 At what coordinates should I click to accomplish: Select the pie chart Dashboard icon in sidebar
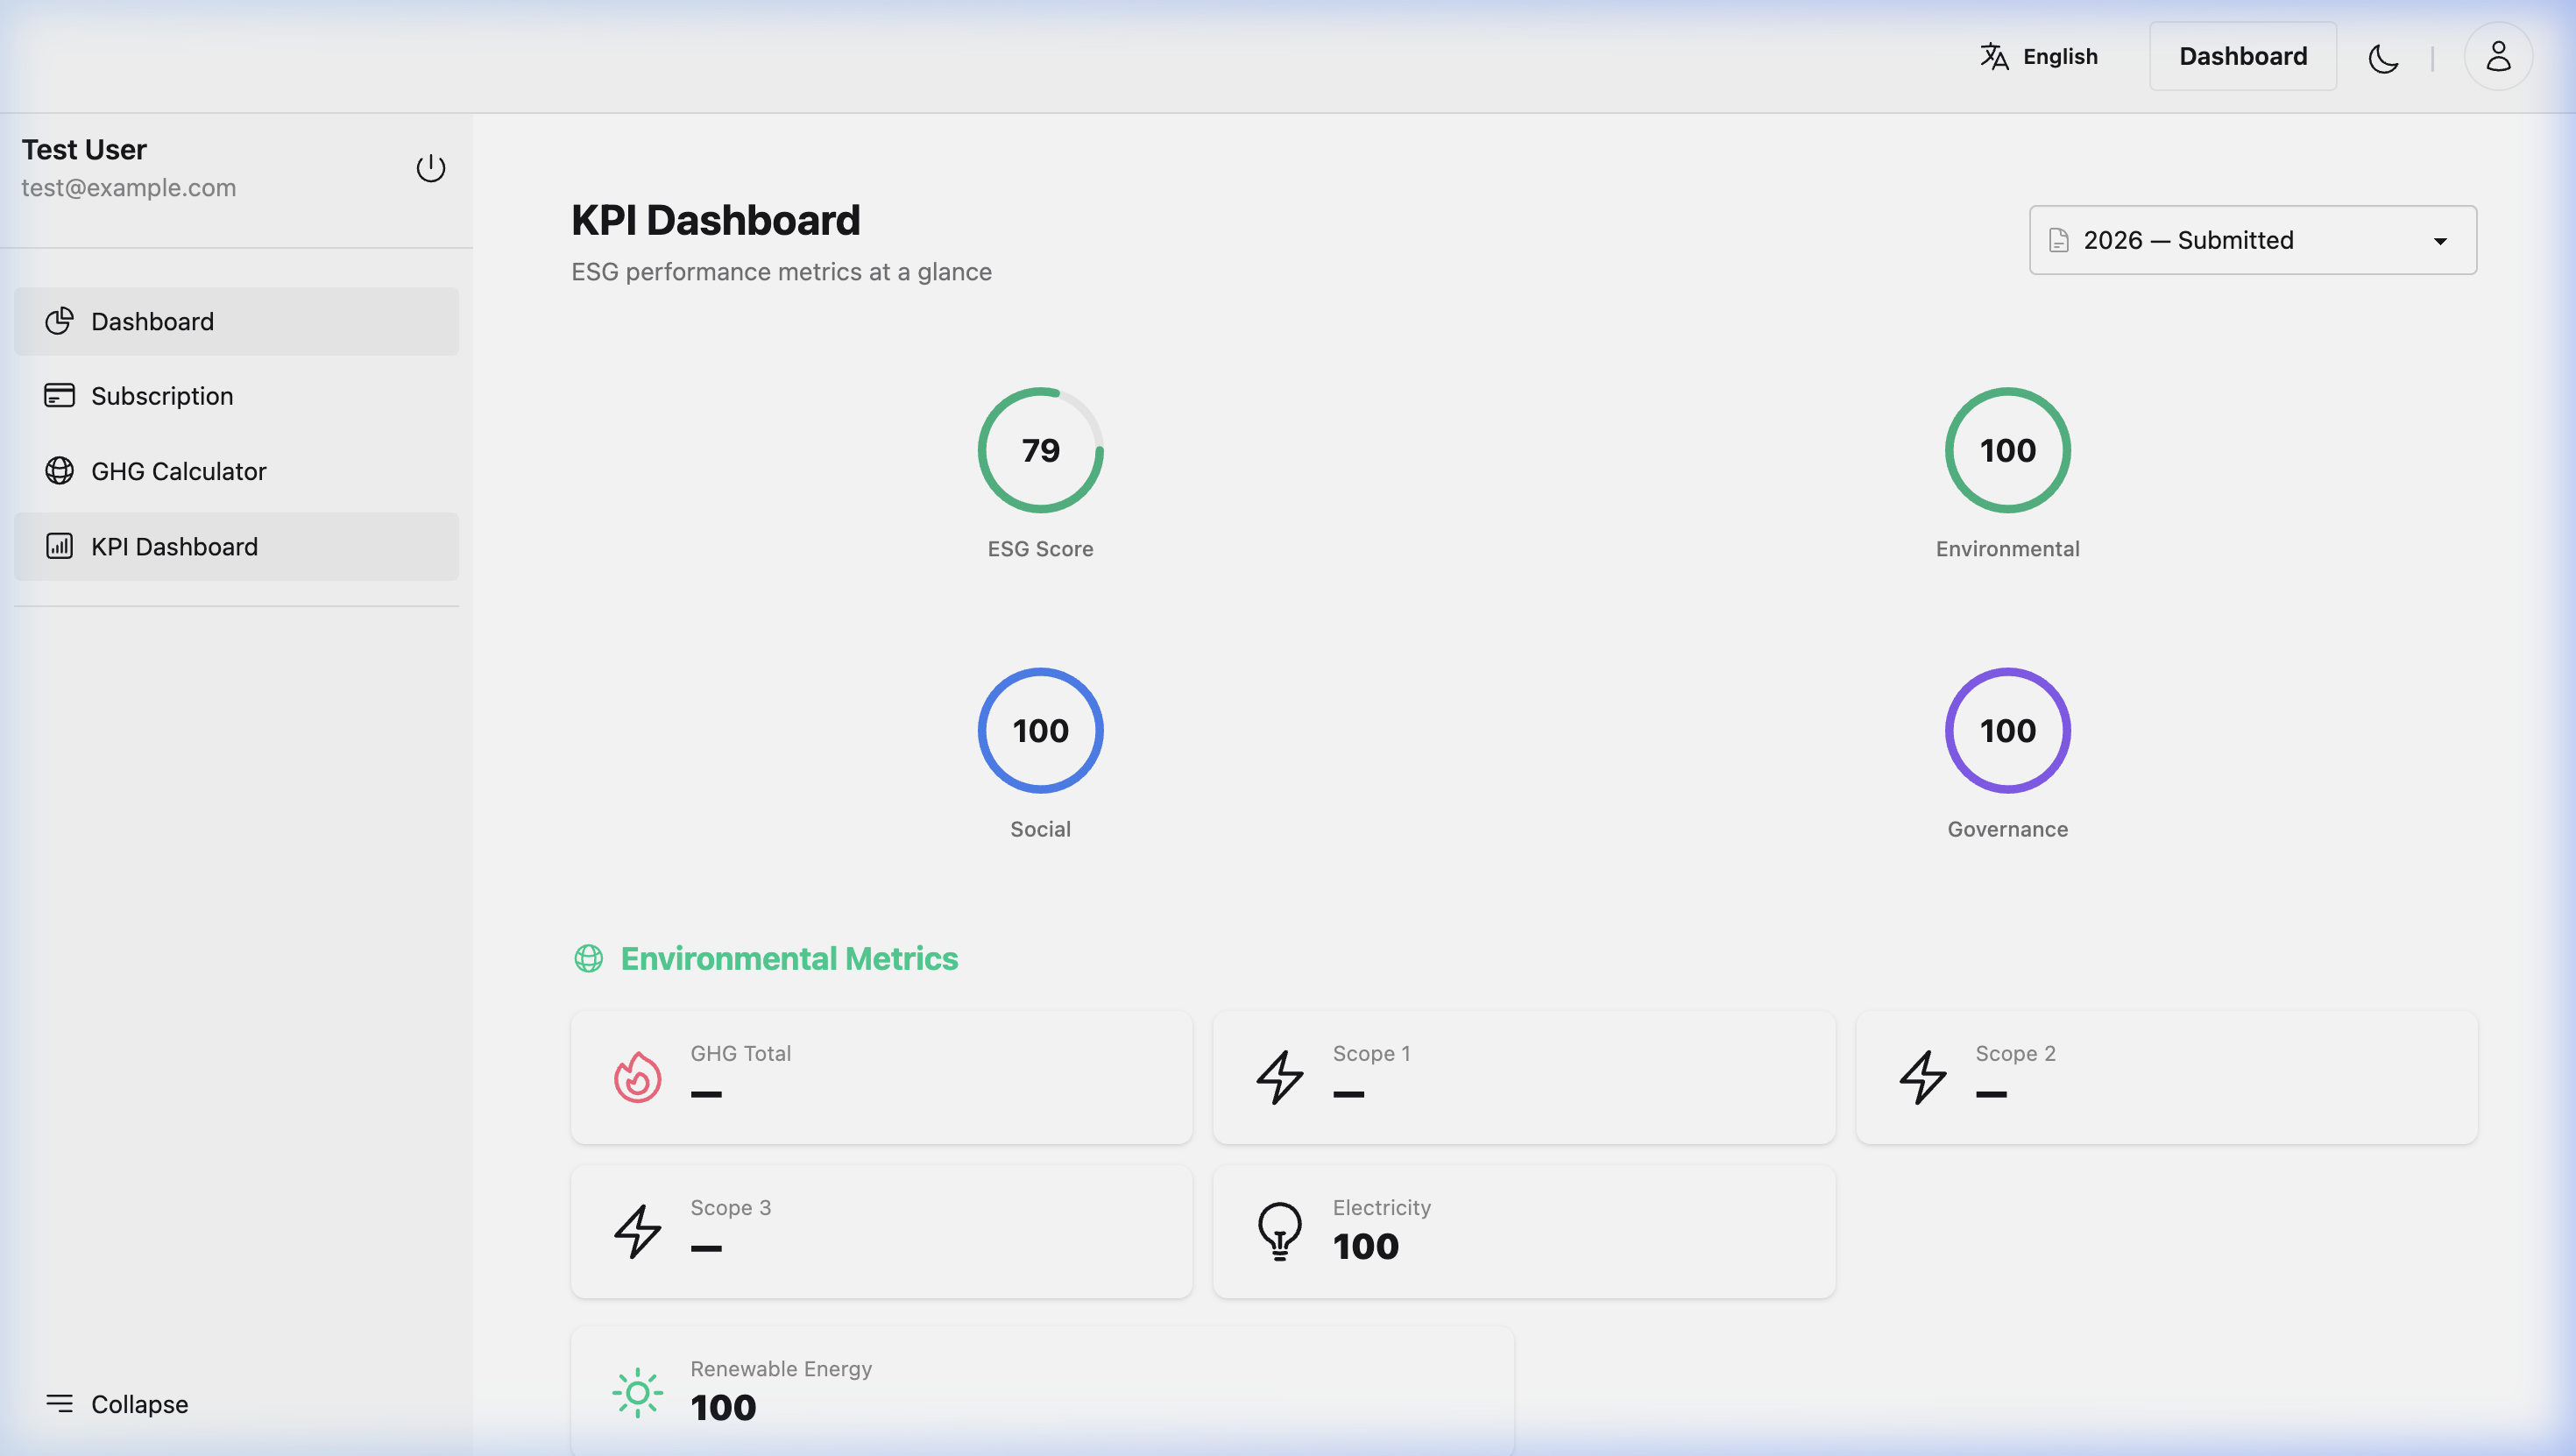click(x=59, y=321)
